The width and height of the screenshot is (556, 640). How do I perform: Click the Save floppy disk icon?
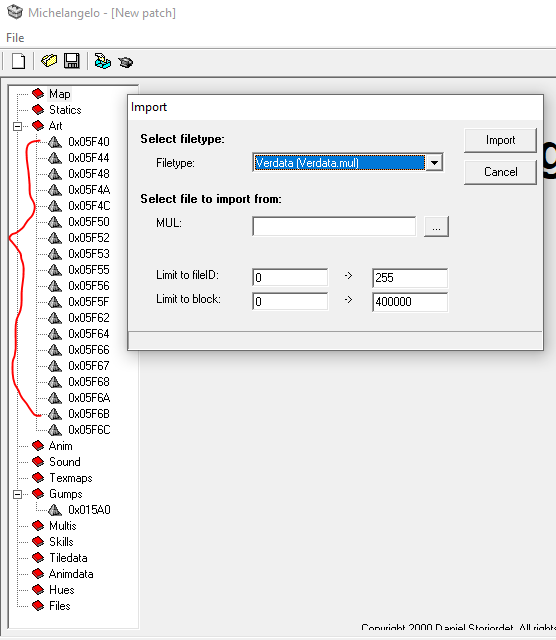[72, 61]
